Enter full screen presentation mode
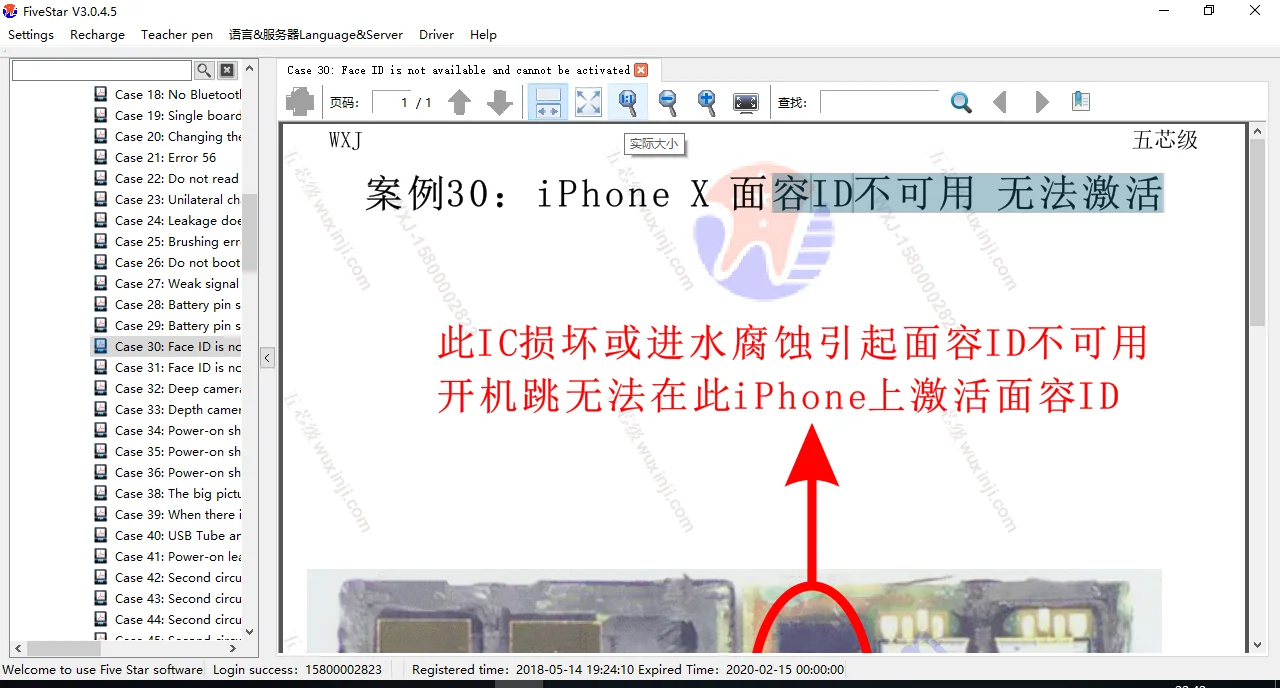Viewport: 1280px width, 688px height. tap(746, 102)
